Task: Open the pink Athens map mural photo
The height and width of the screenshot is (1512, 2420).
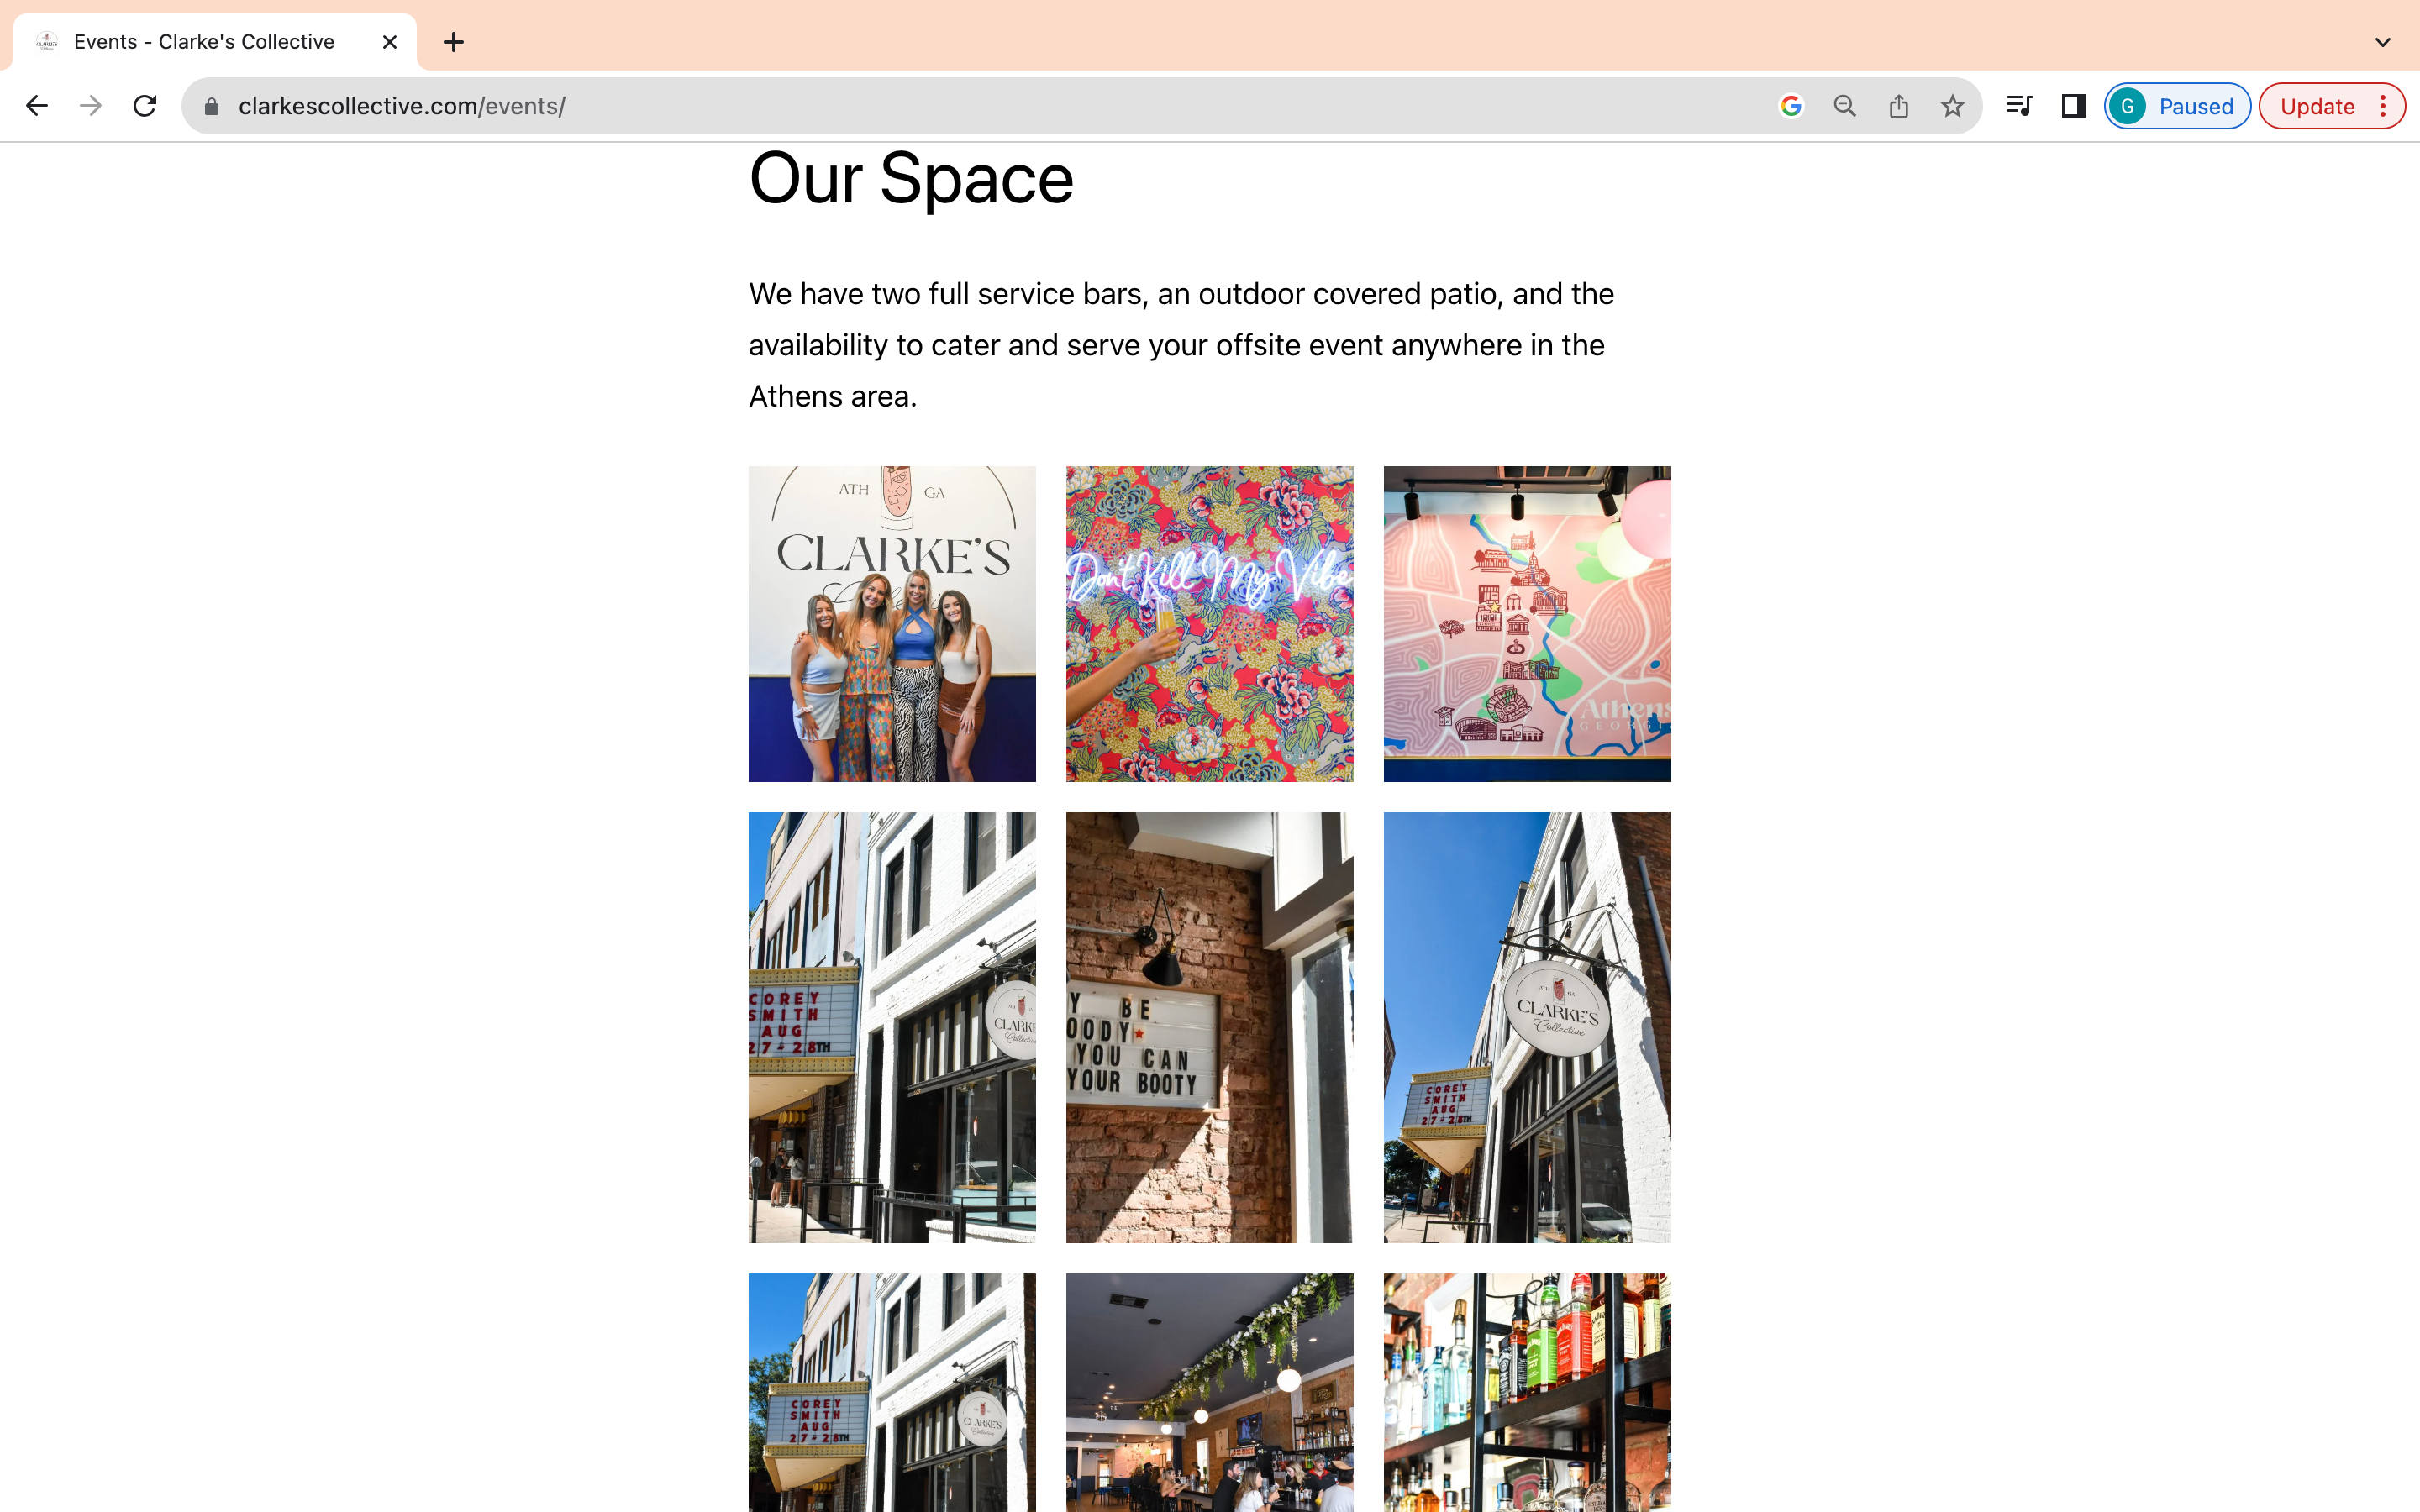Action: [1526, 623]
